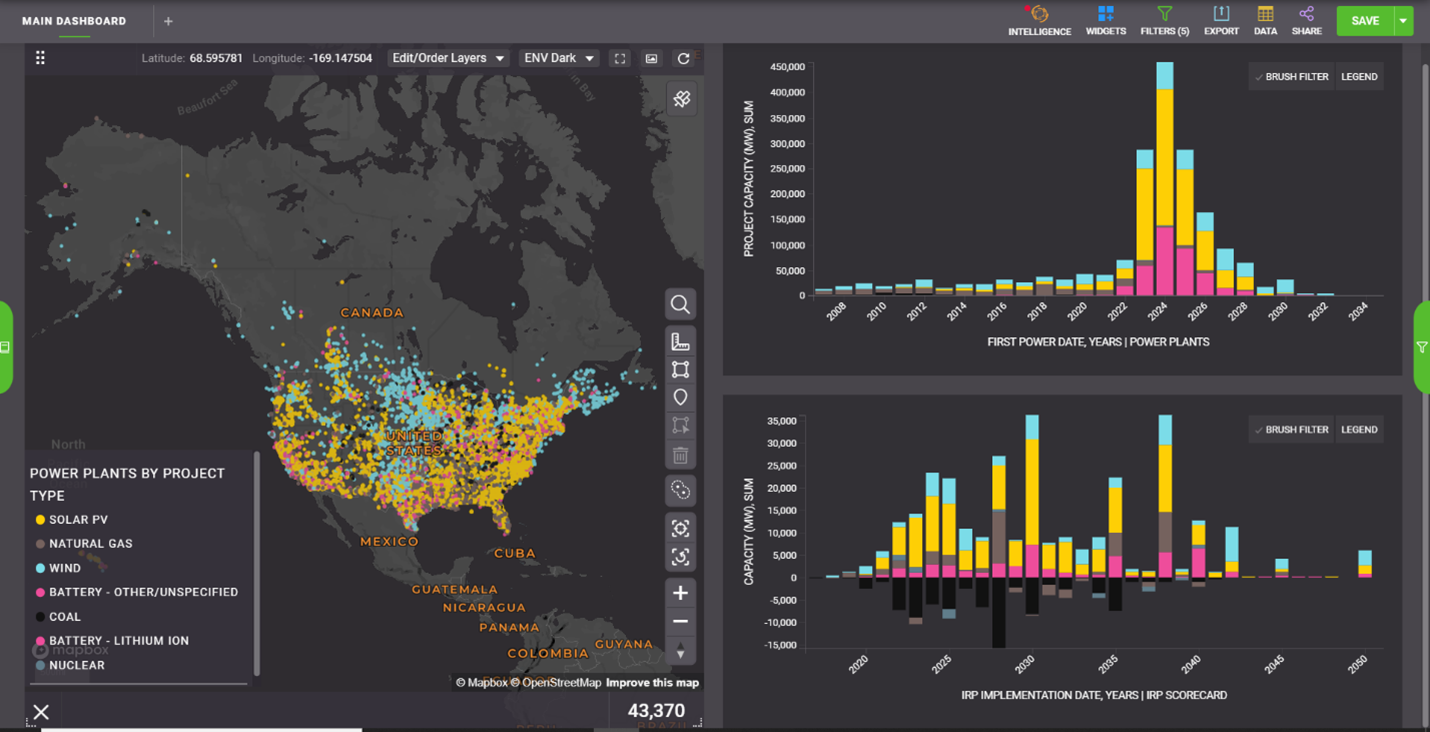Click the Widgets icon

(1105, 20)
